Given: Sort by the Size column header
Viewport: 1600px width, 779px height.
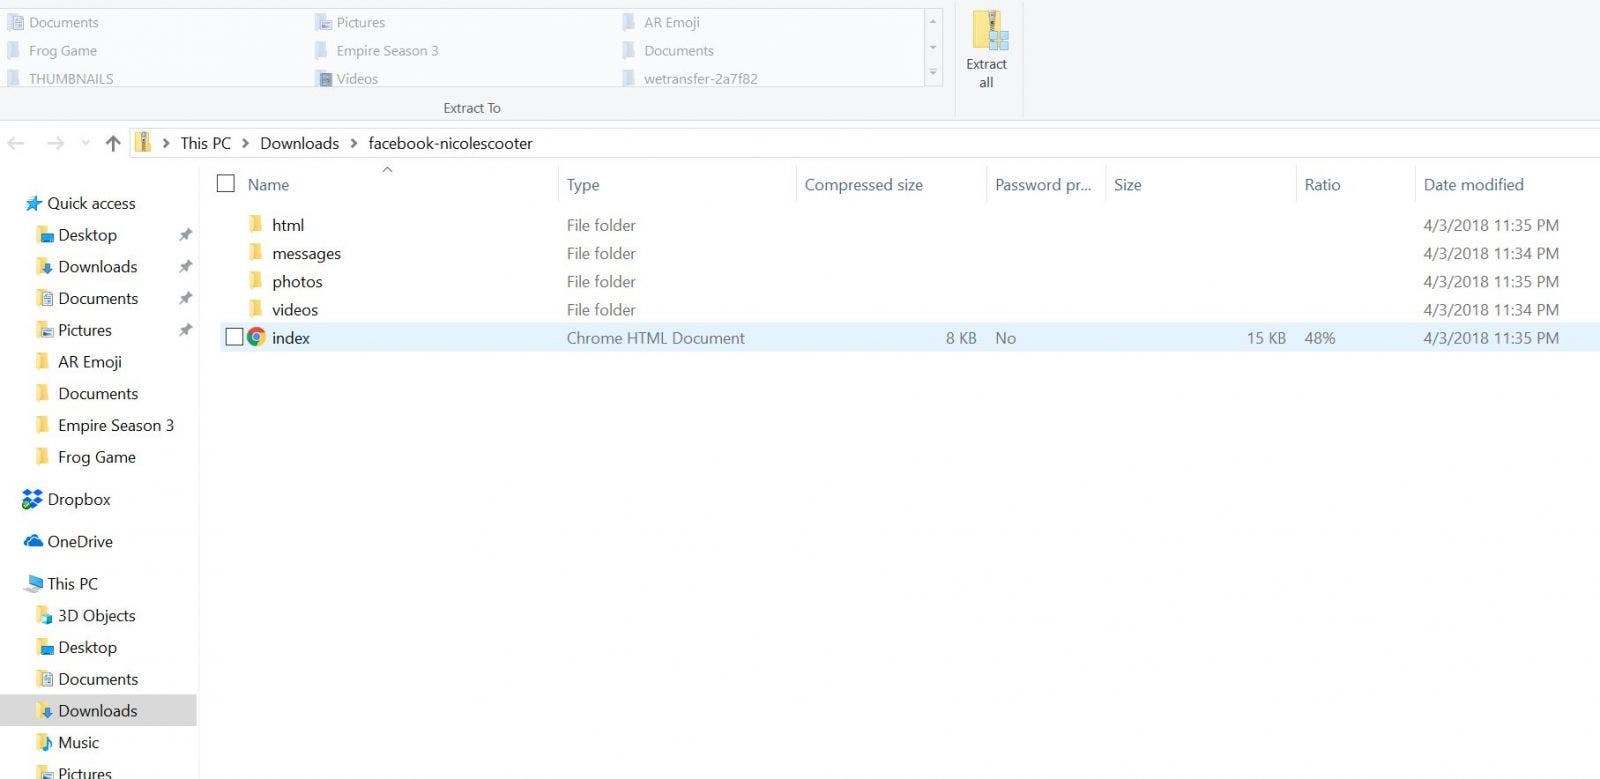Looking at the screenshot, I should (1127, 185).
